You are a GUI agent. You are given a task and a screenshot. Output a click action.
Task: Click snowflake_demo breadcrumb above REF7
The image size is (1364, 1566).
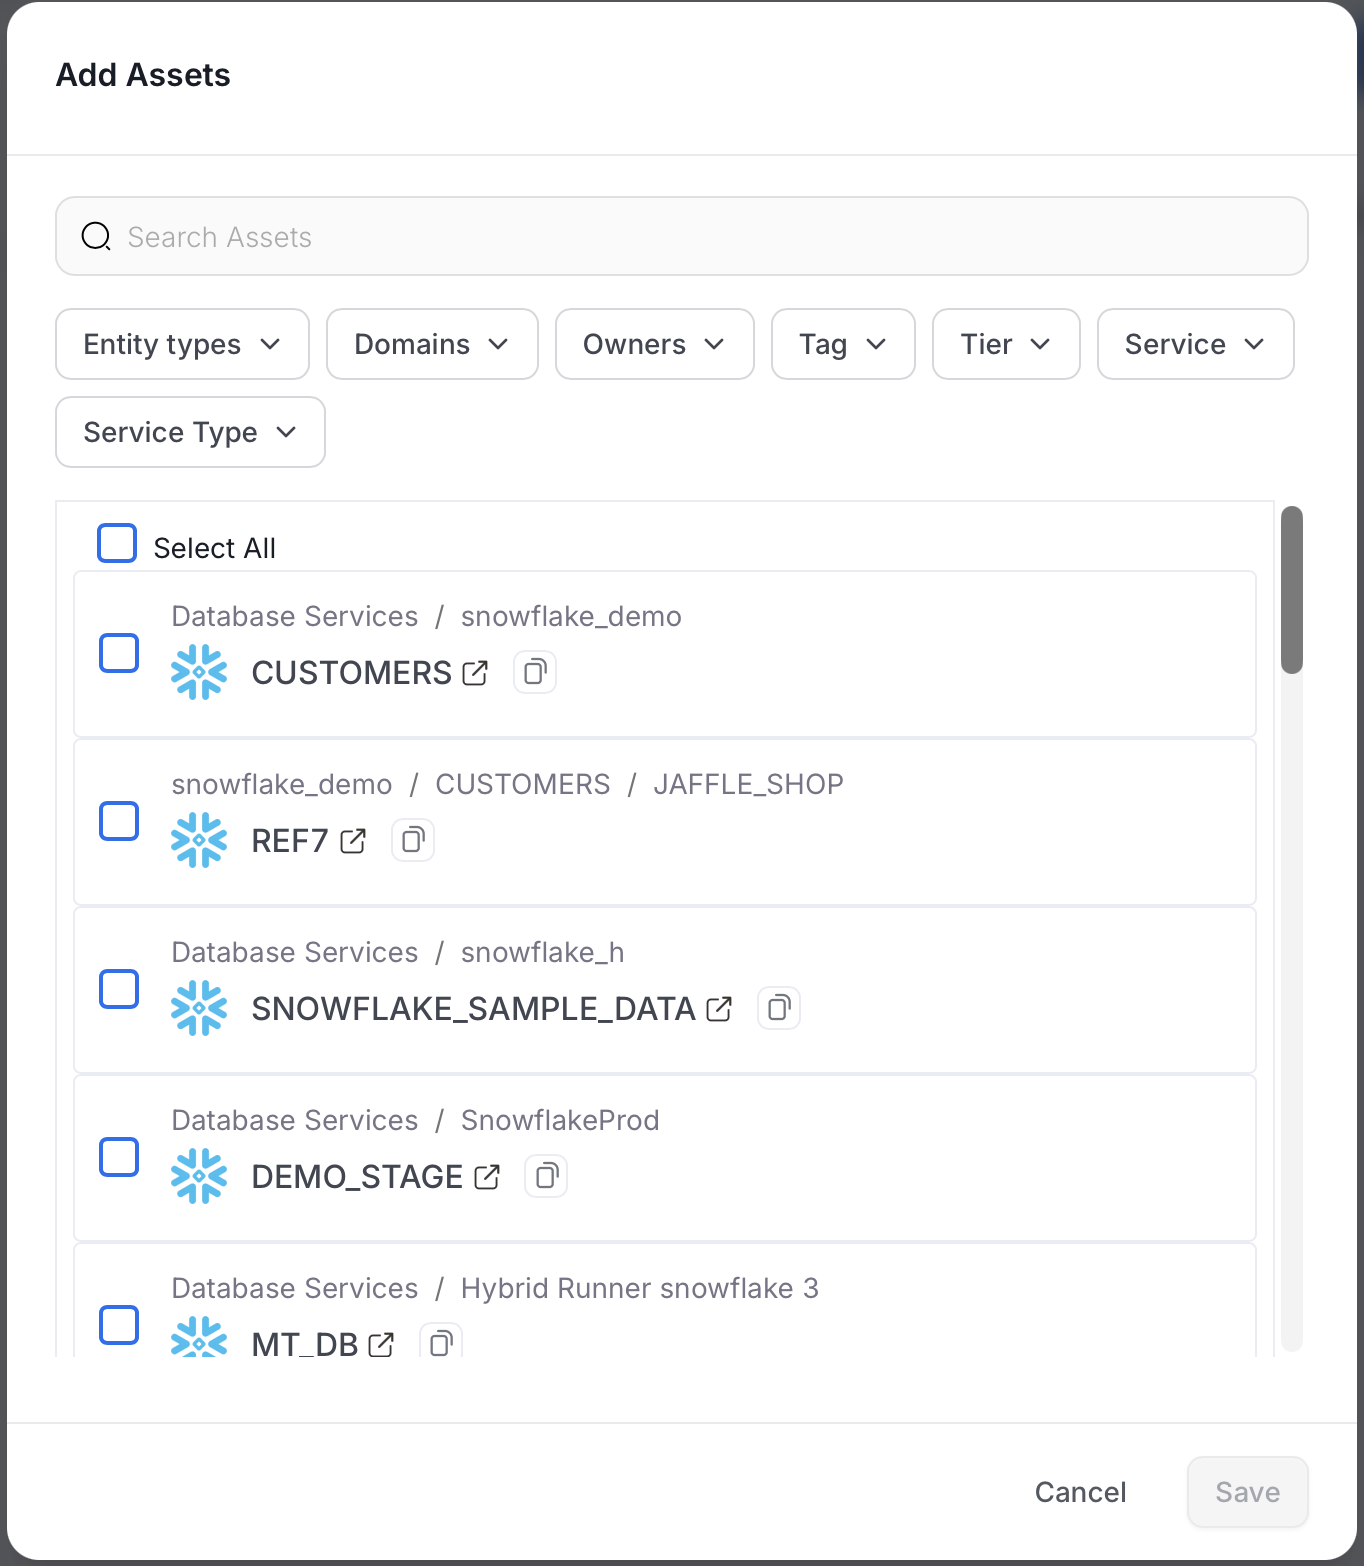pos(282,784)
